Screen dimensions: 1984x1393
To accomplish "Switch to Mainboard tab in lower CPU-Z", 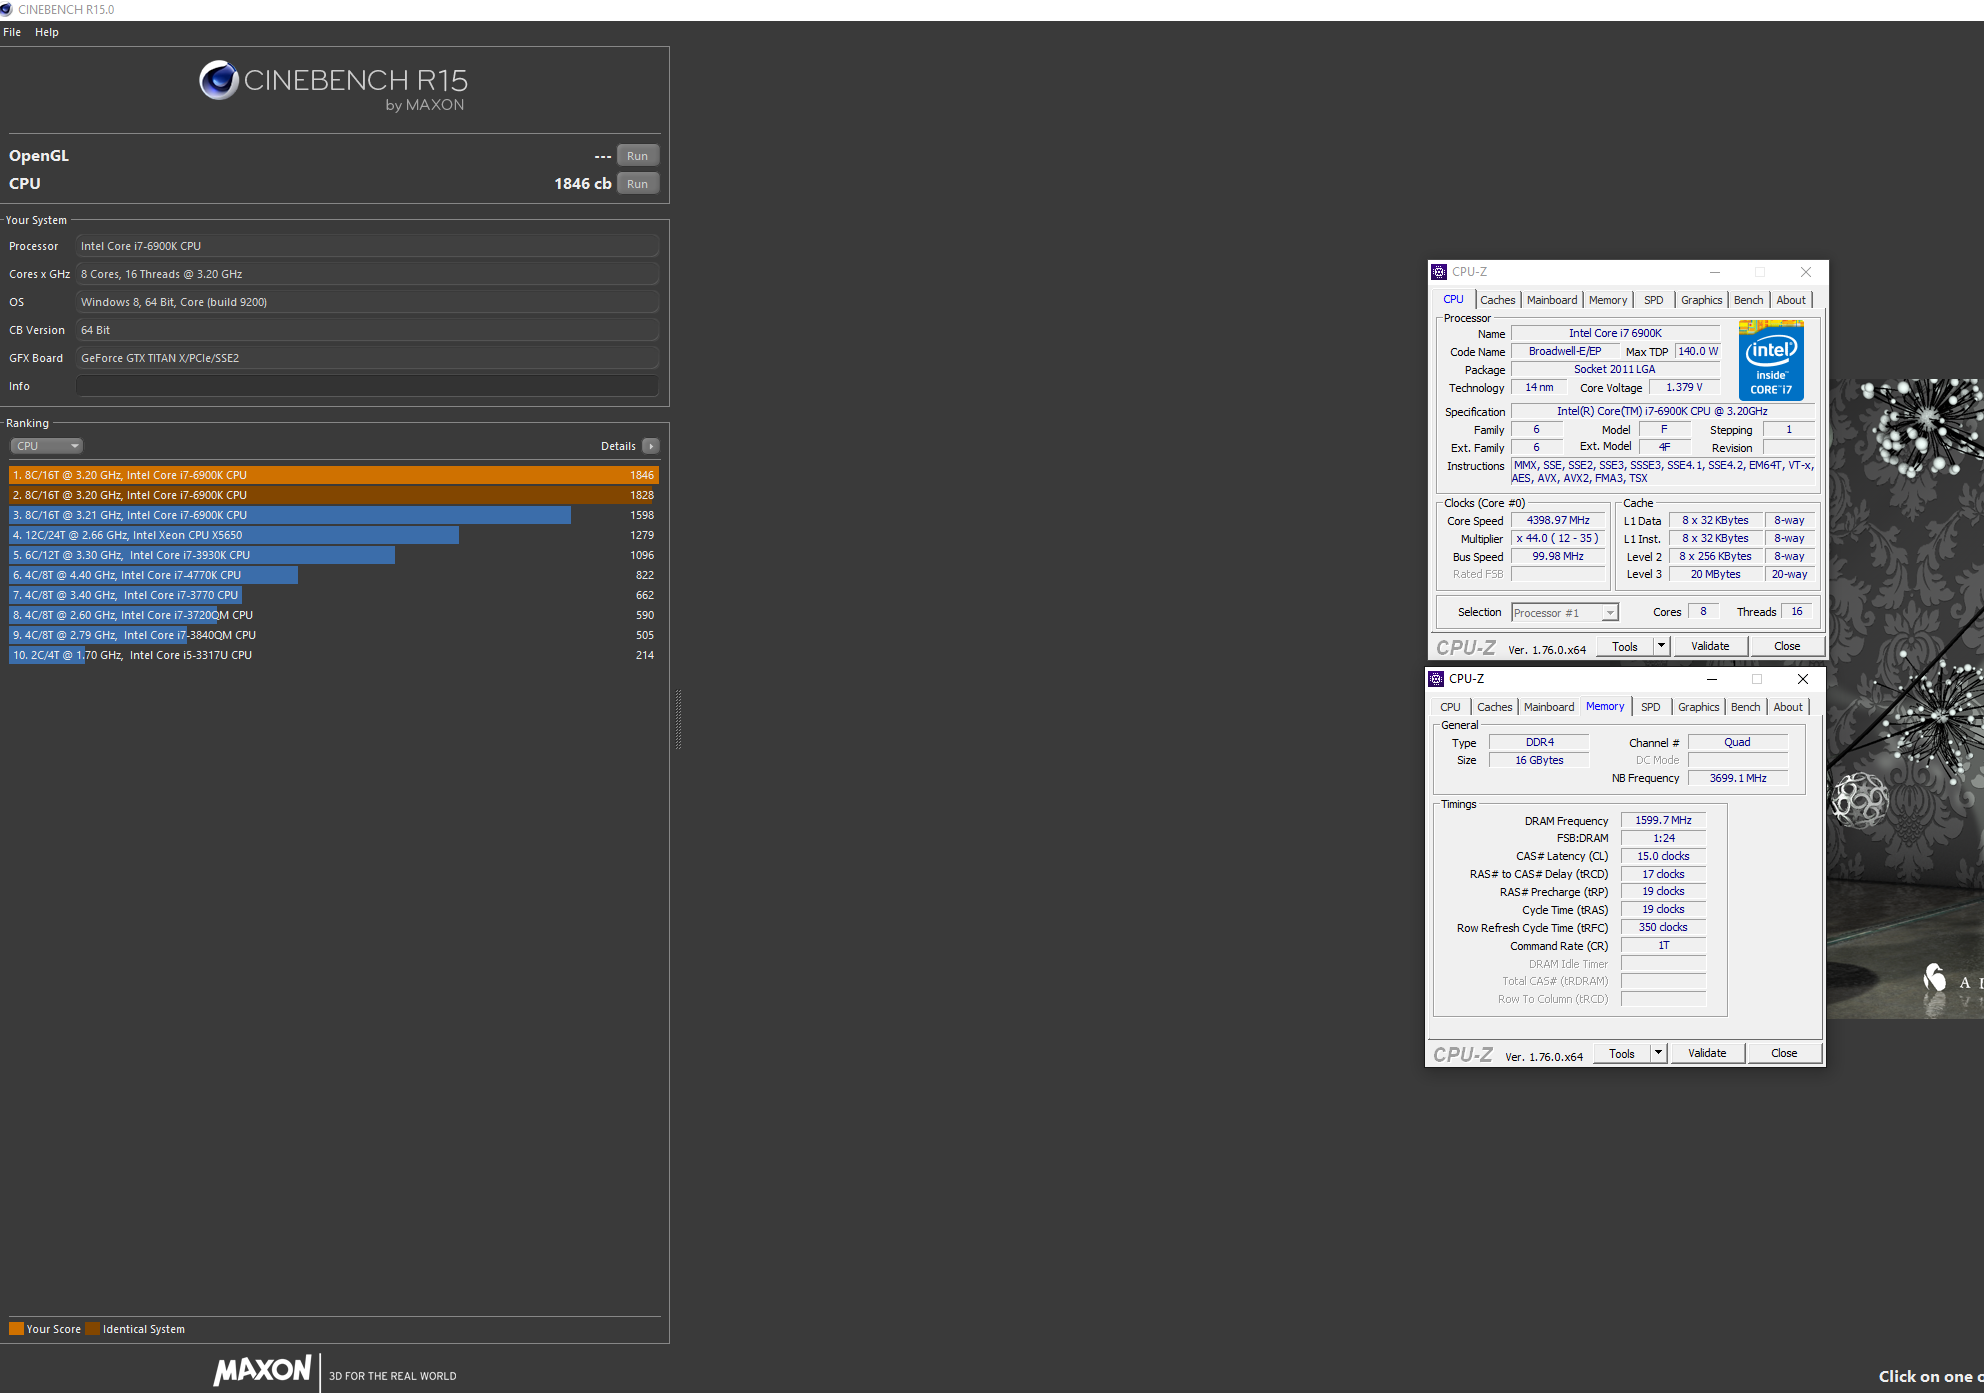I will click(1548, 707).
